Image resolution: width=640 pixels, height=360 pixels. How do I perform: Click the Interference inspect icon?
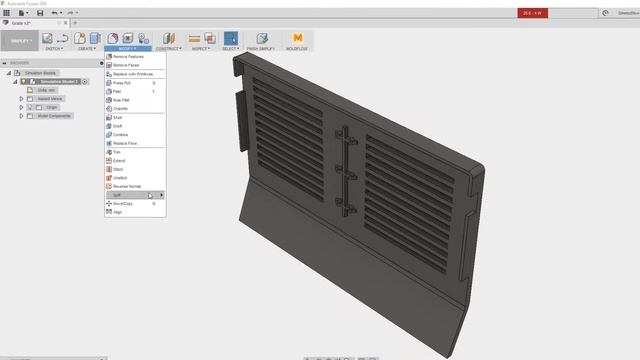(210, 38)
